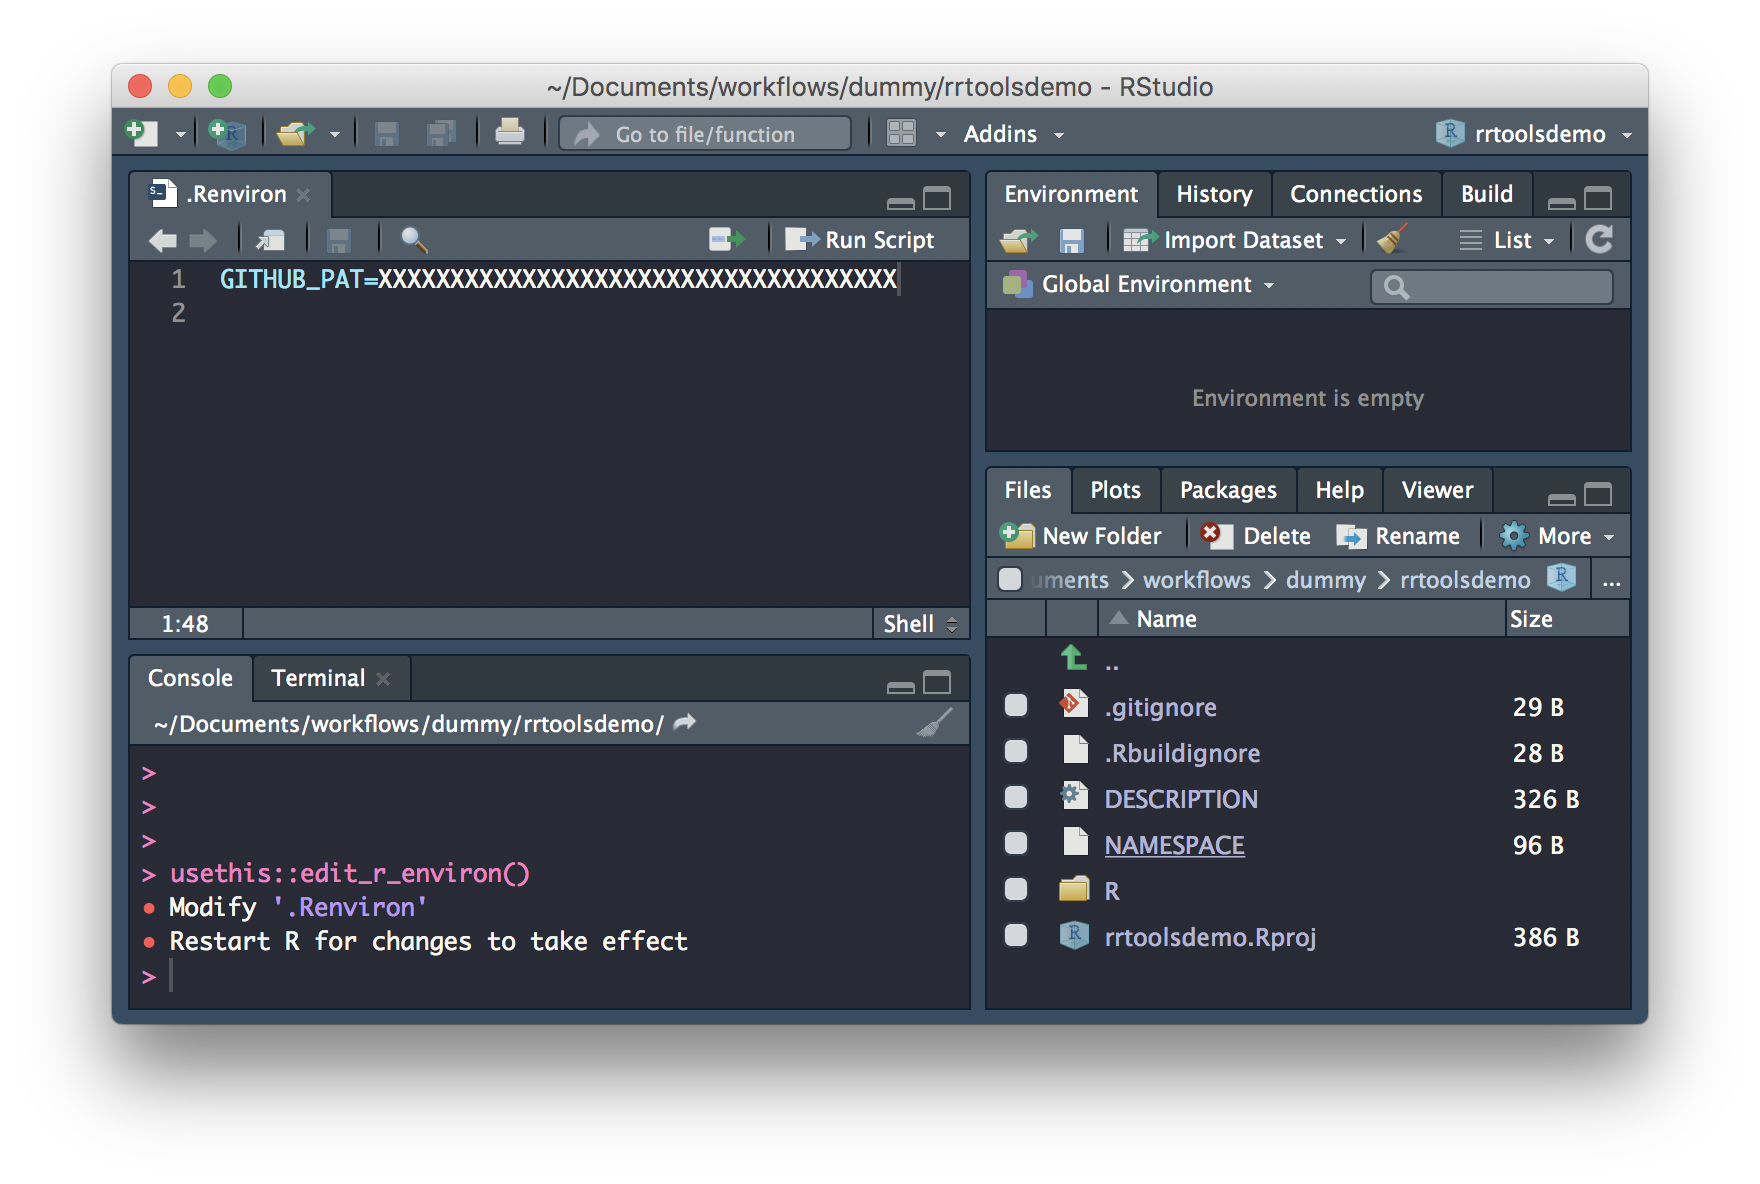Click the Load Workspace icon in Environment

click(1018, 240)
